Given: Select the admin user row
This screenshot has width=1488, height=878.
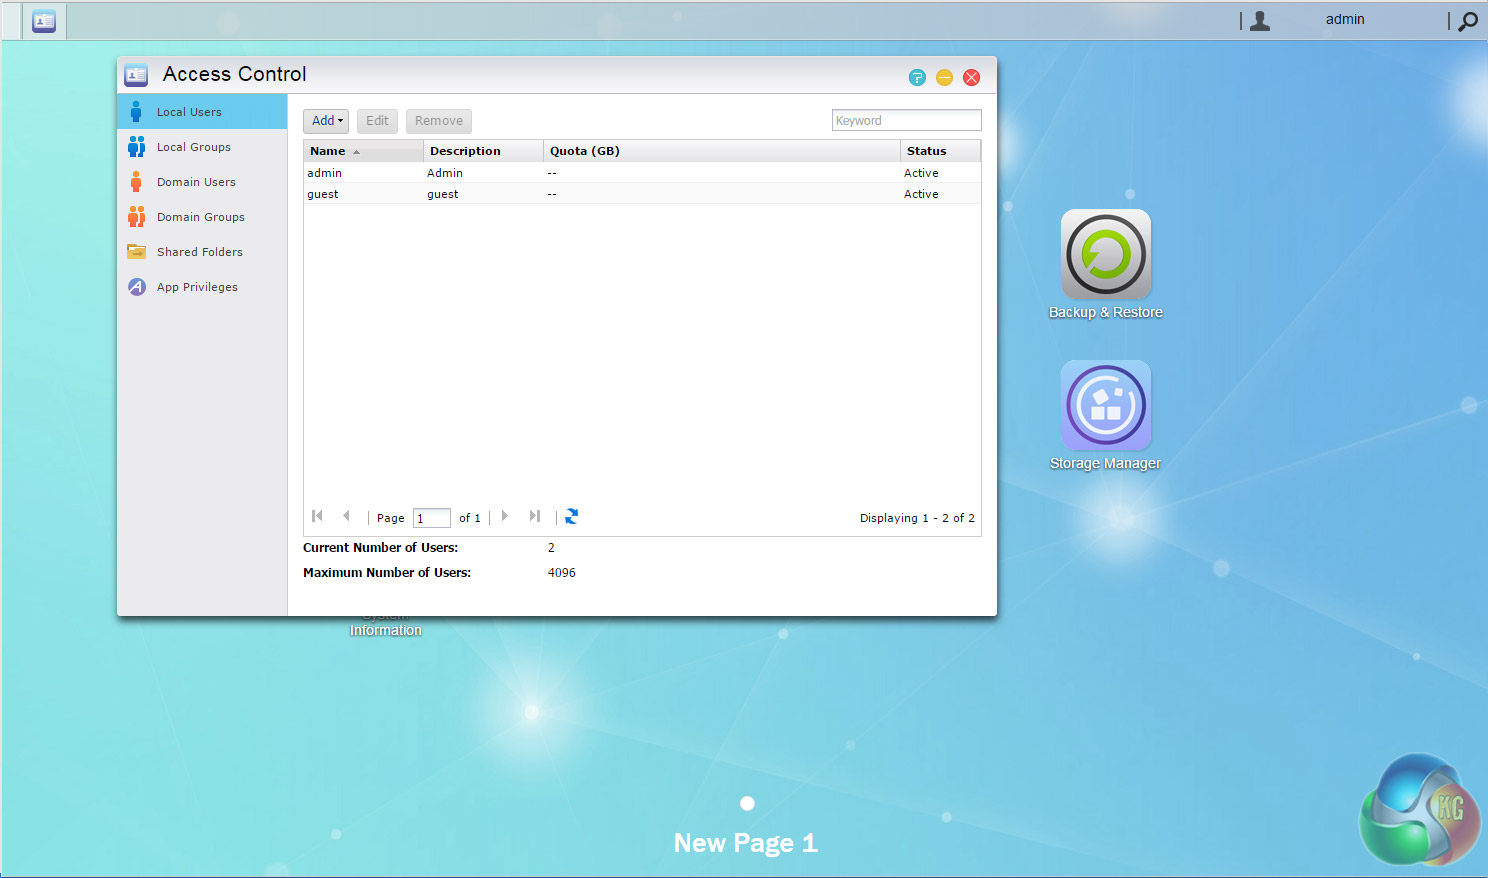Looking at the screenshot, I should pos(642,173).
